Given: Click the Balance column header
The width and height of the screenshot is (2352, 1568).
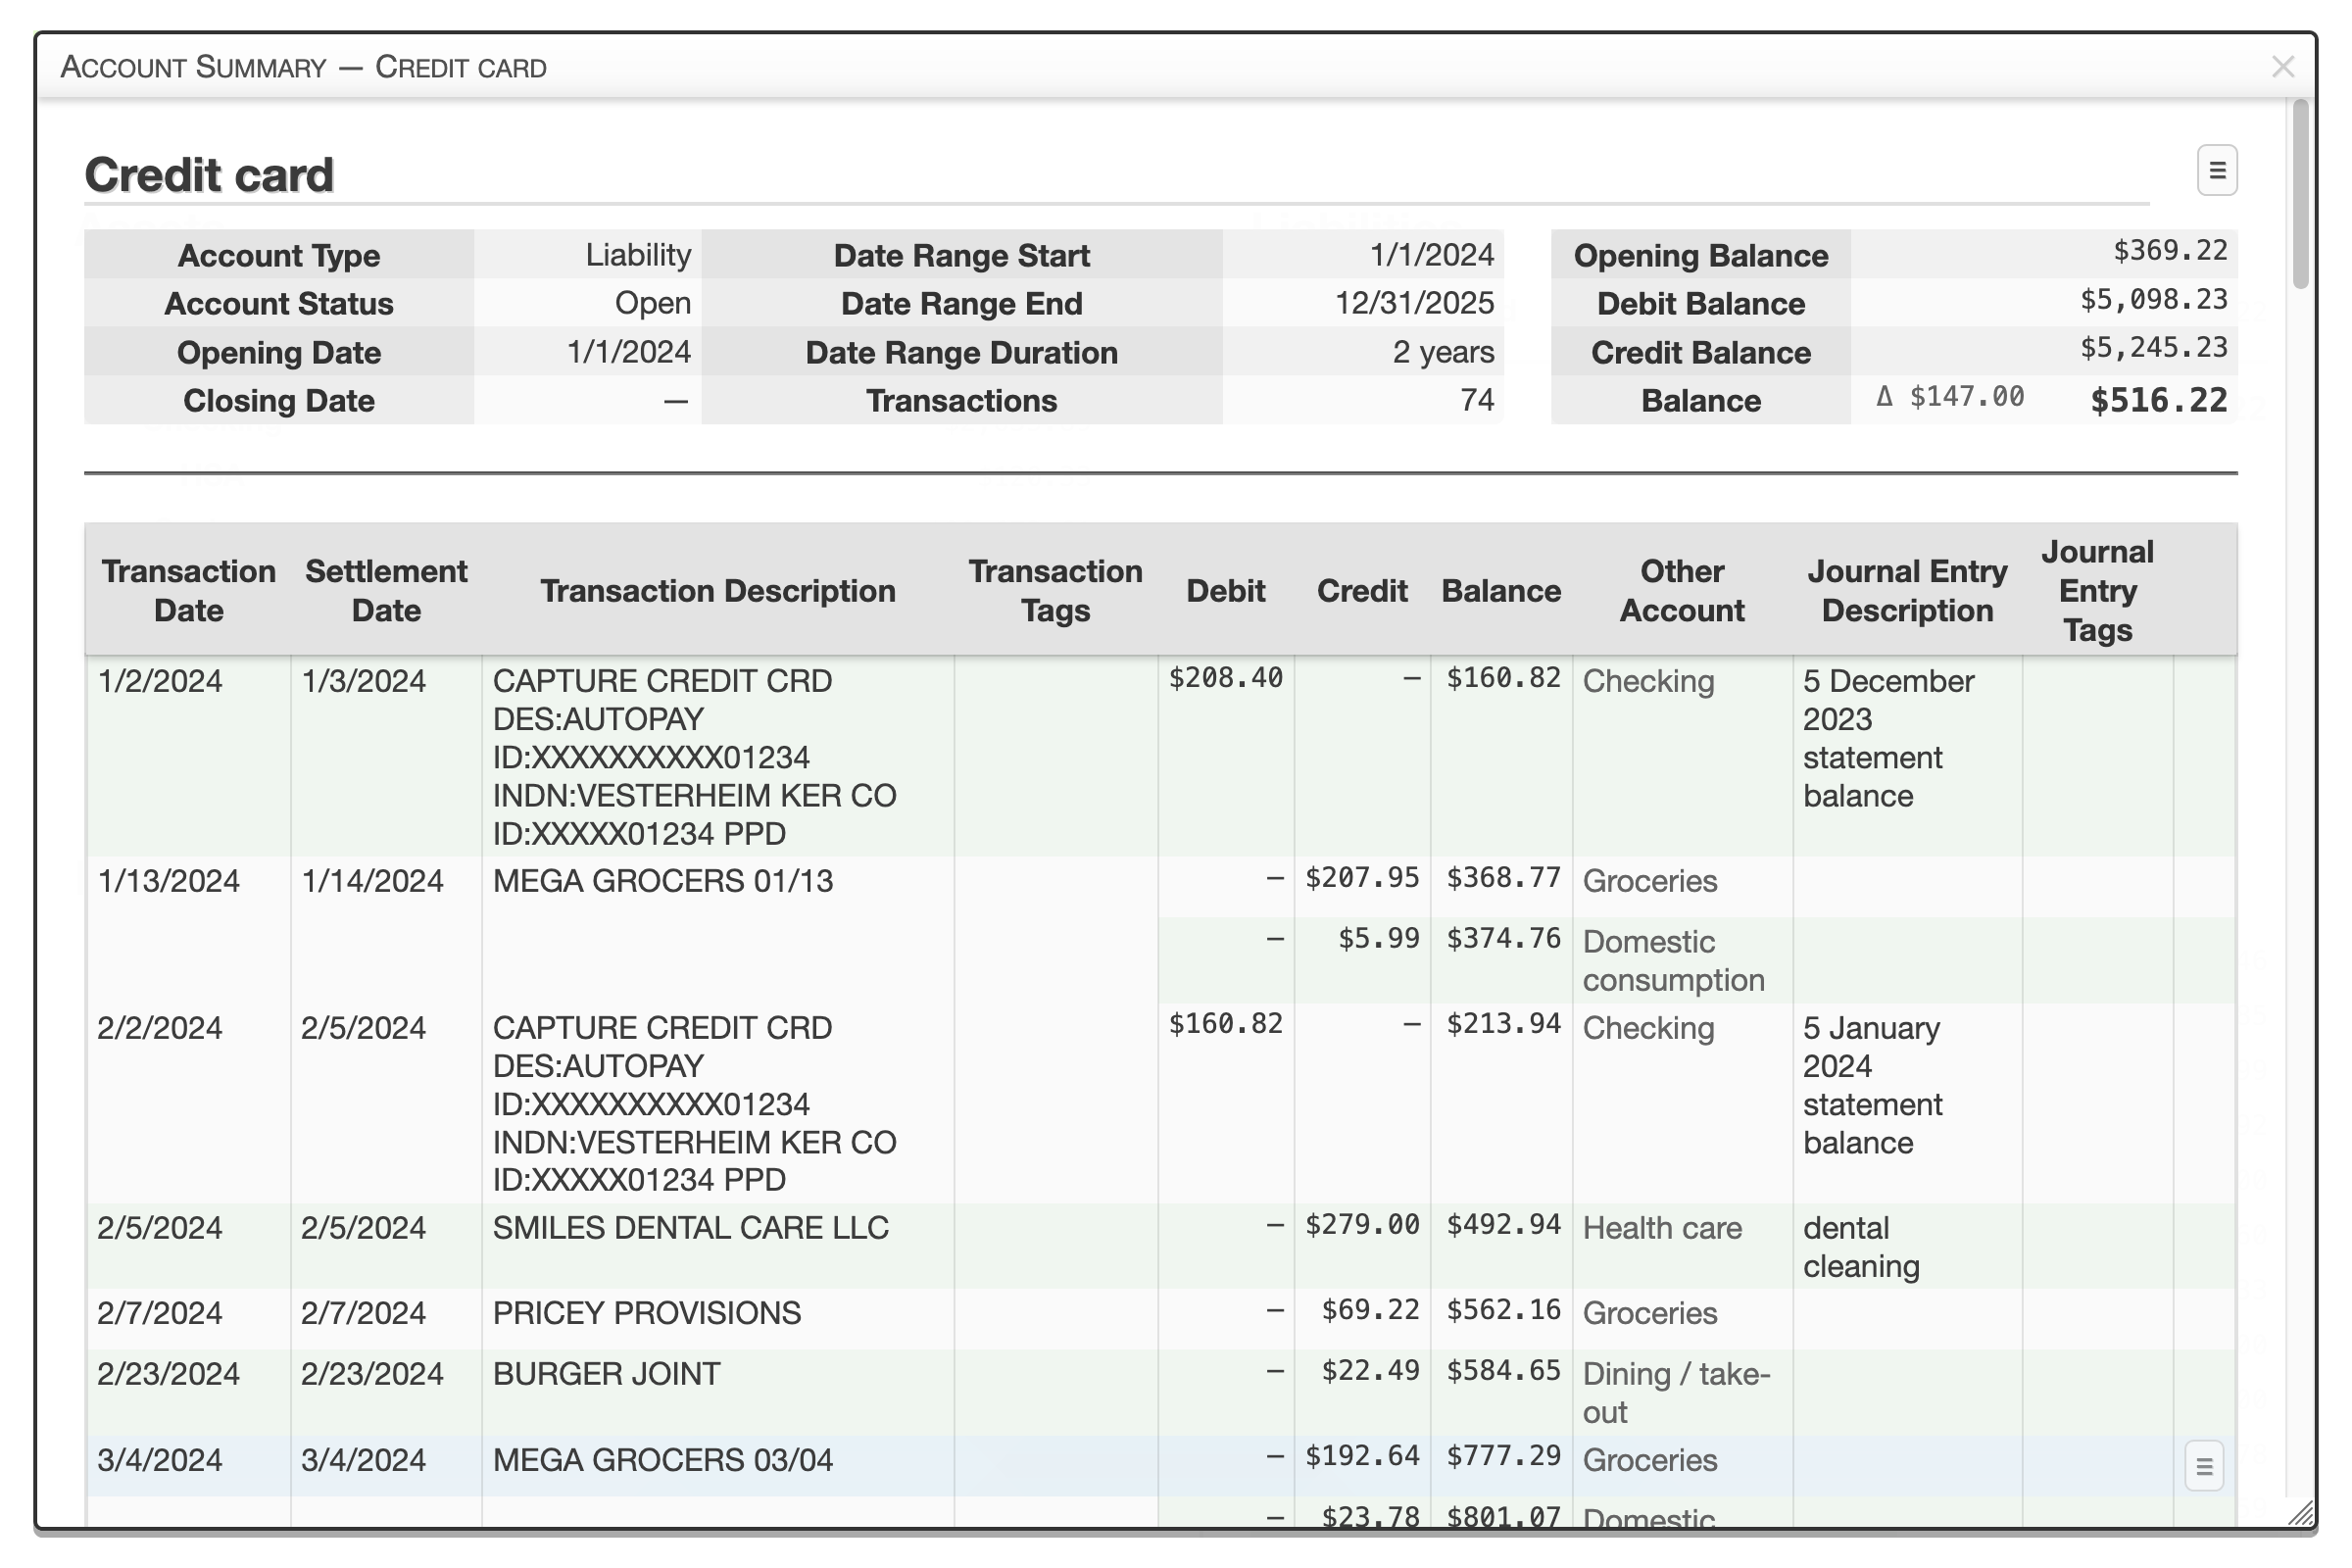Looking at the screenshot, I should pyautogui.click(x=1500, y=590).
